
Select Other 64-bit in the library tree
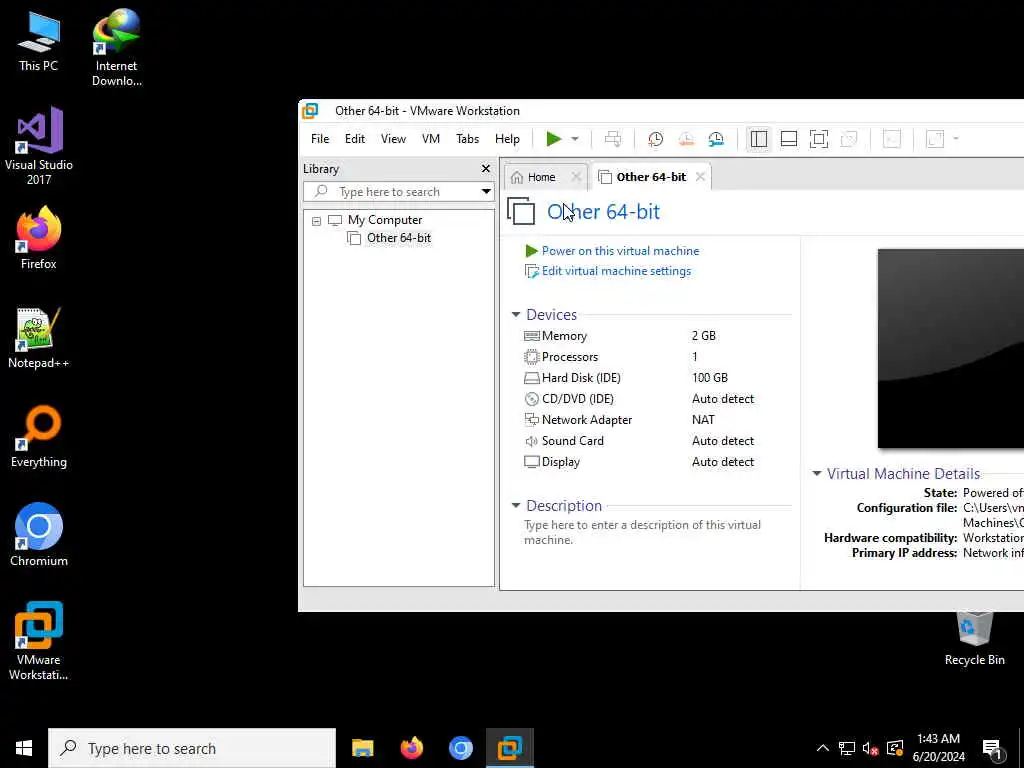398,238
